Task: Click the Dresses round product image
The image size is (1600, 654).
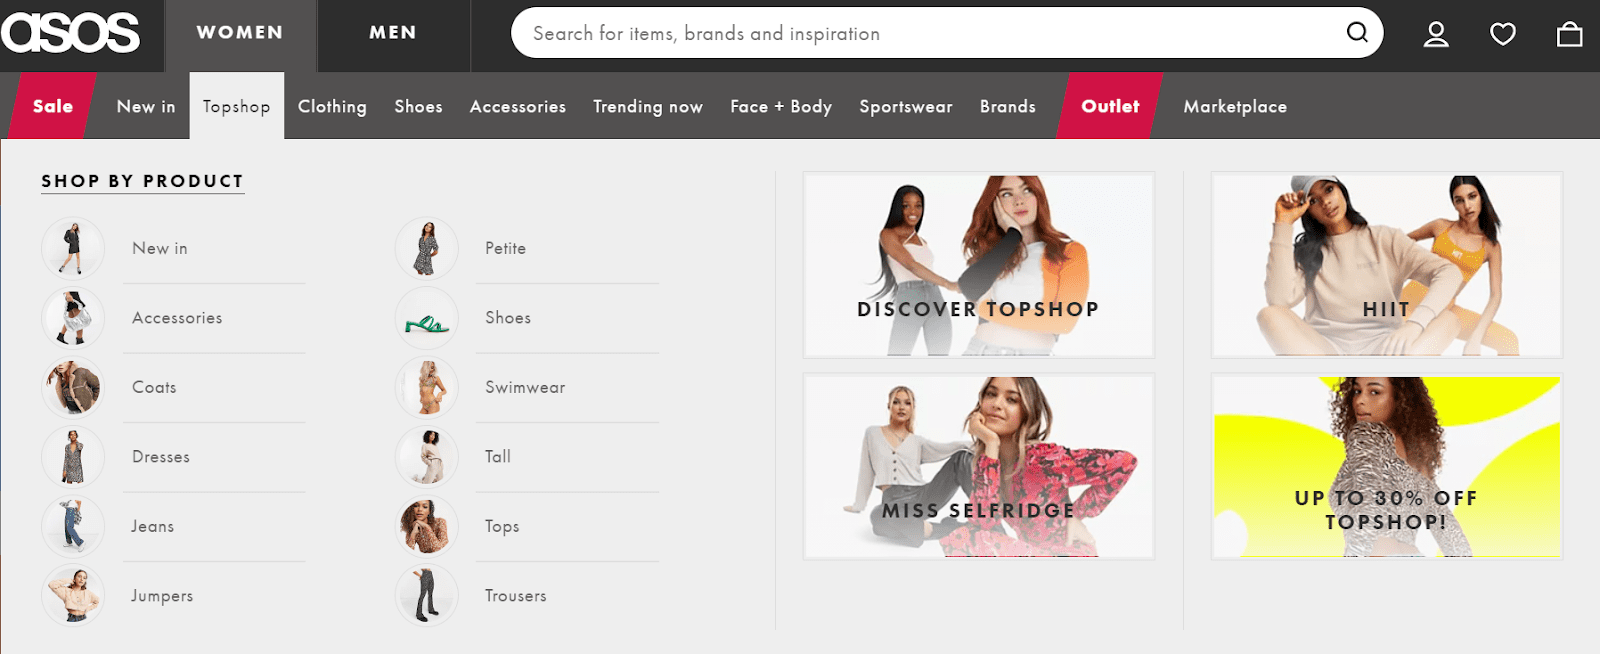Action: pyautogui.click(x=73, y=457)
